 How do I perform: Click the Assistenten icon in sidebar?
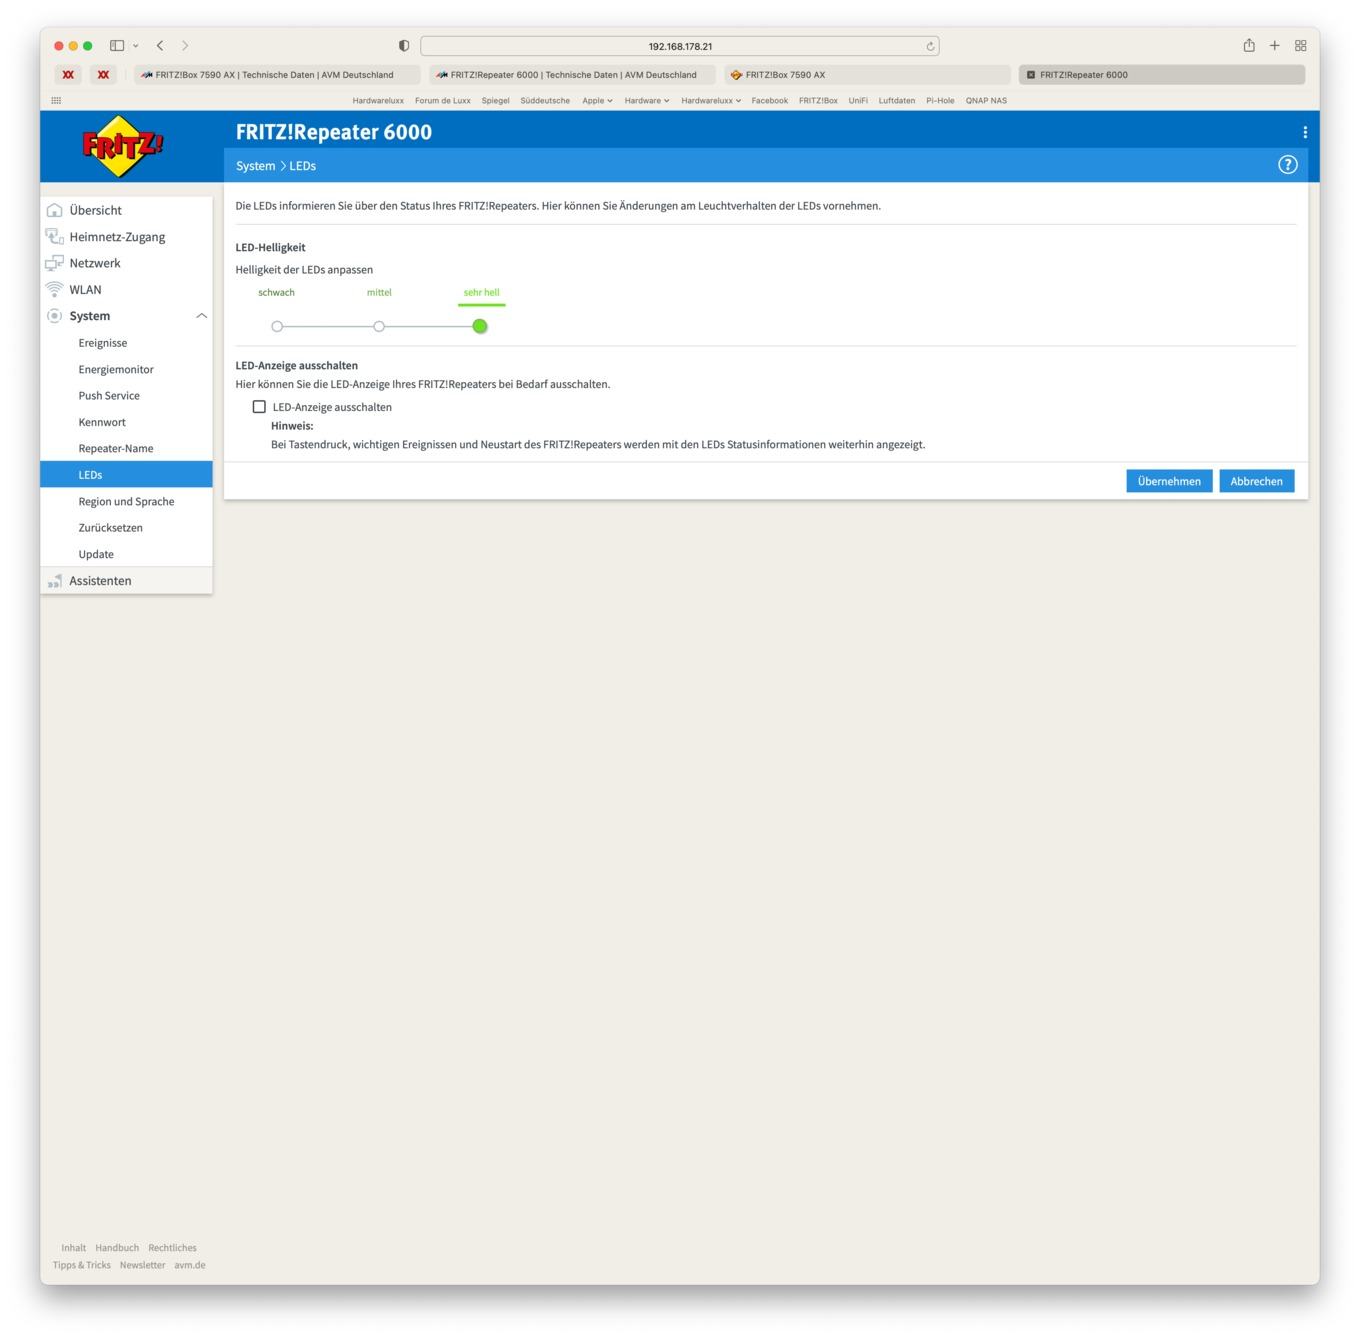pos(55,581)
